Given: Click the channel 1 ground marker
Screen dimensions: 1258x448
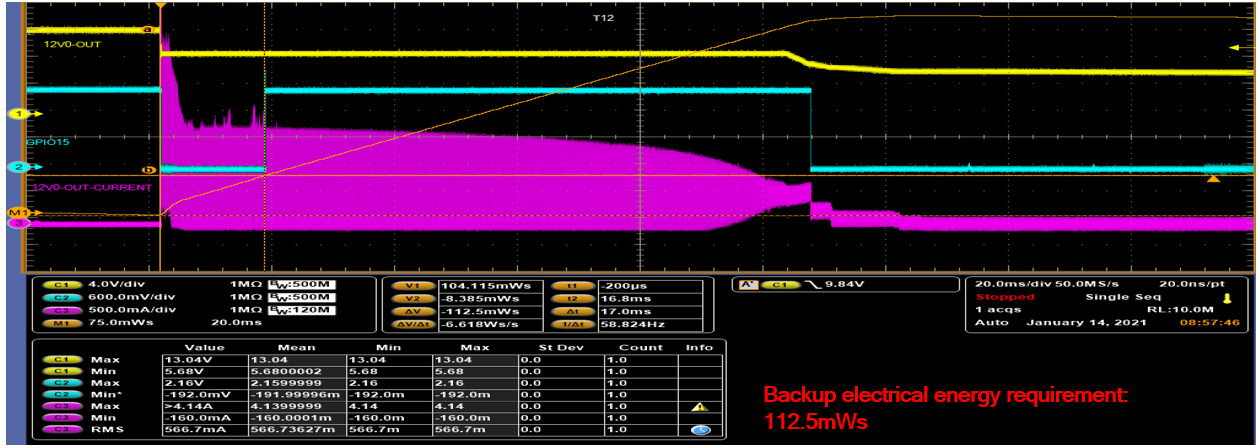Looking at the screenshot, I should 17,115.
